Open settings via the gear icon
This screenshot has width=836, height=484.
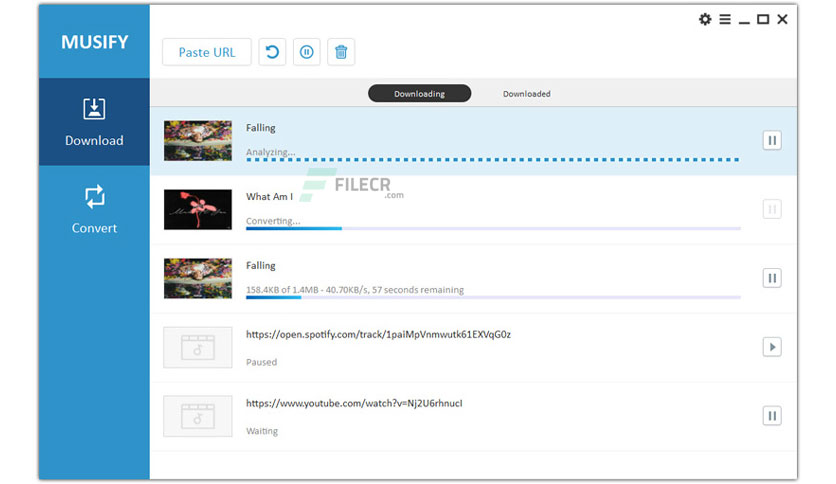705,19
